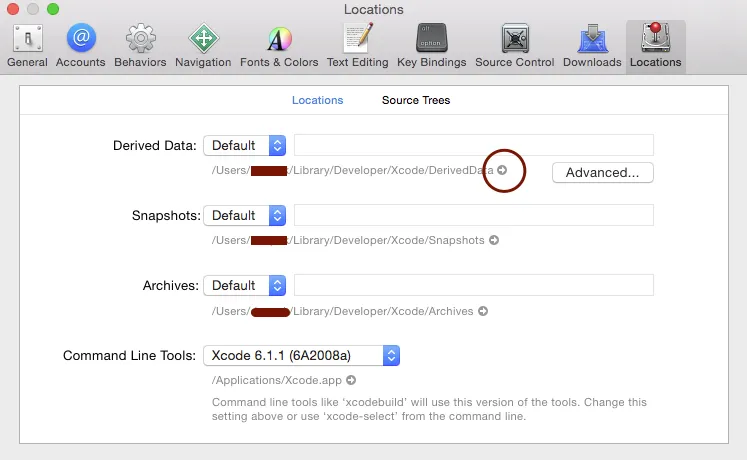
Task: Open the General preferences pane
Action: tap(27, 46)
